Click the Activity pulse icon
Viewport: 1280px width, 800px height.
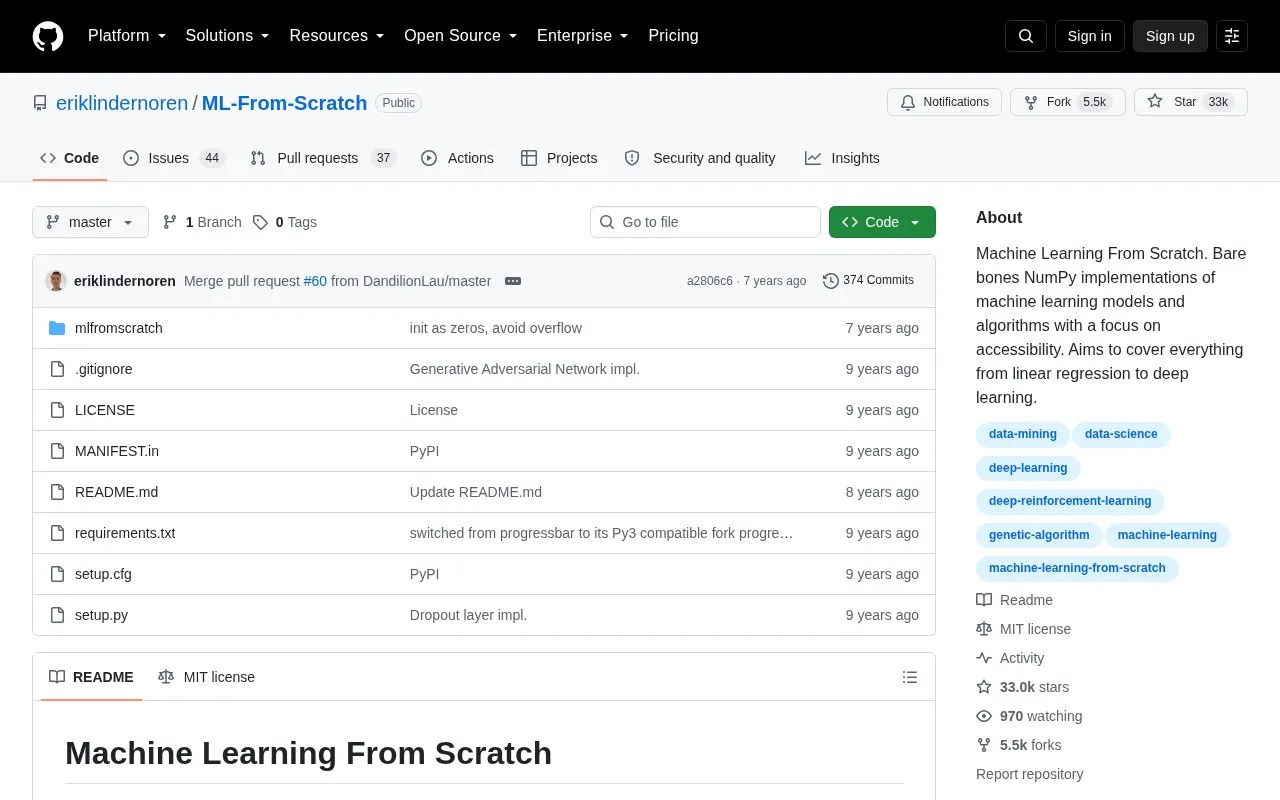(984, 658)
